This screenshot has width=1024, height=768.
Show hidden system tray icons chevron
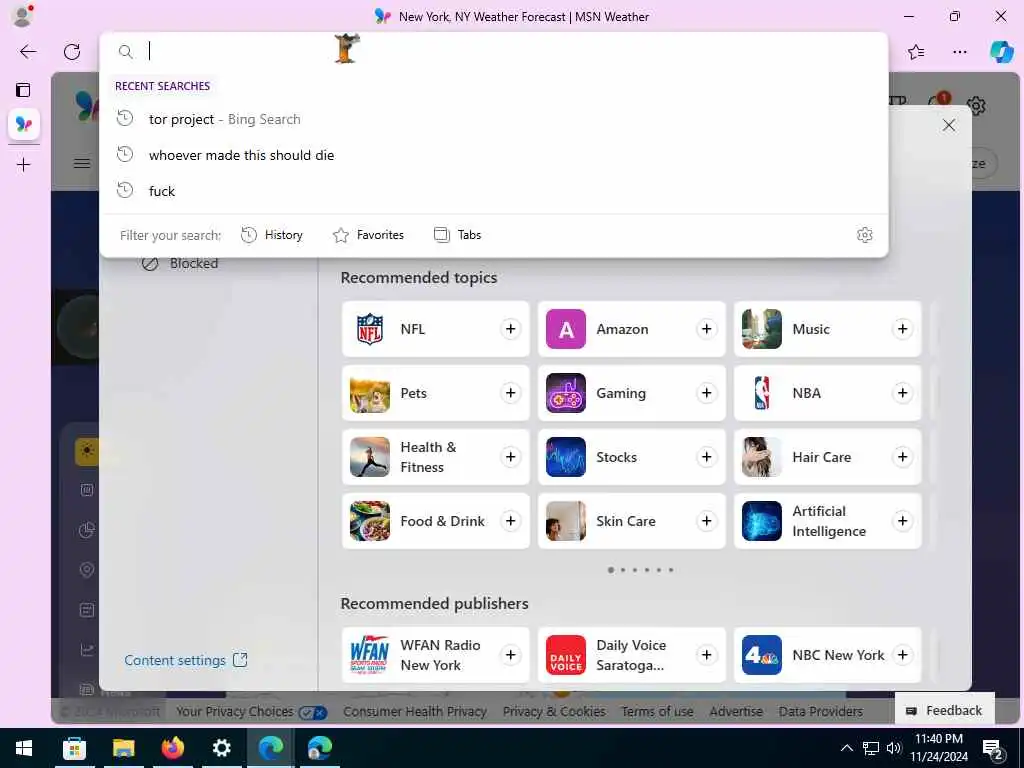(x=846, y=748)
